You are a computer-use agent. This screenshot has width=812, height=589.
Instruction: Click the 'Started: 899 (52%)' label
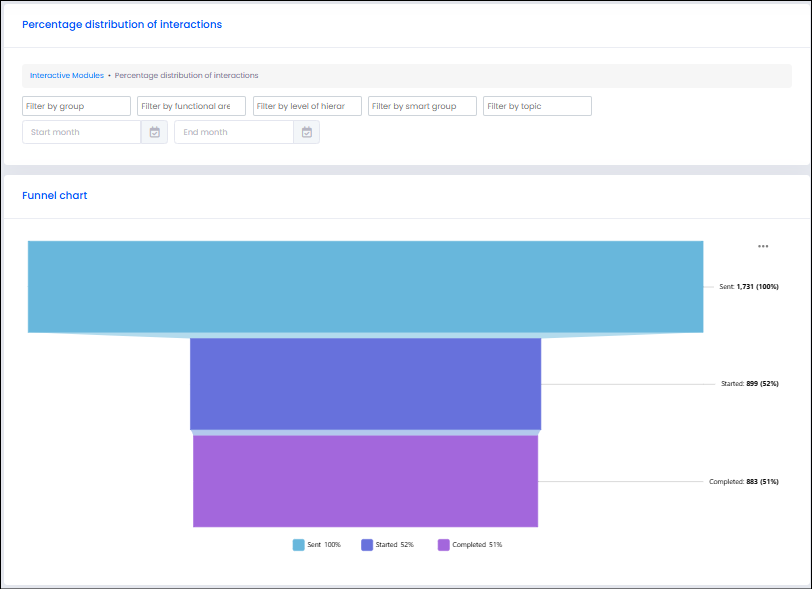tap(750, 384)
